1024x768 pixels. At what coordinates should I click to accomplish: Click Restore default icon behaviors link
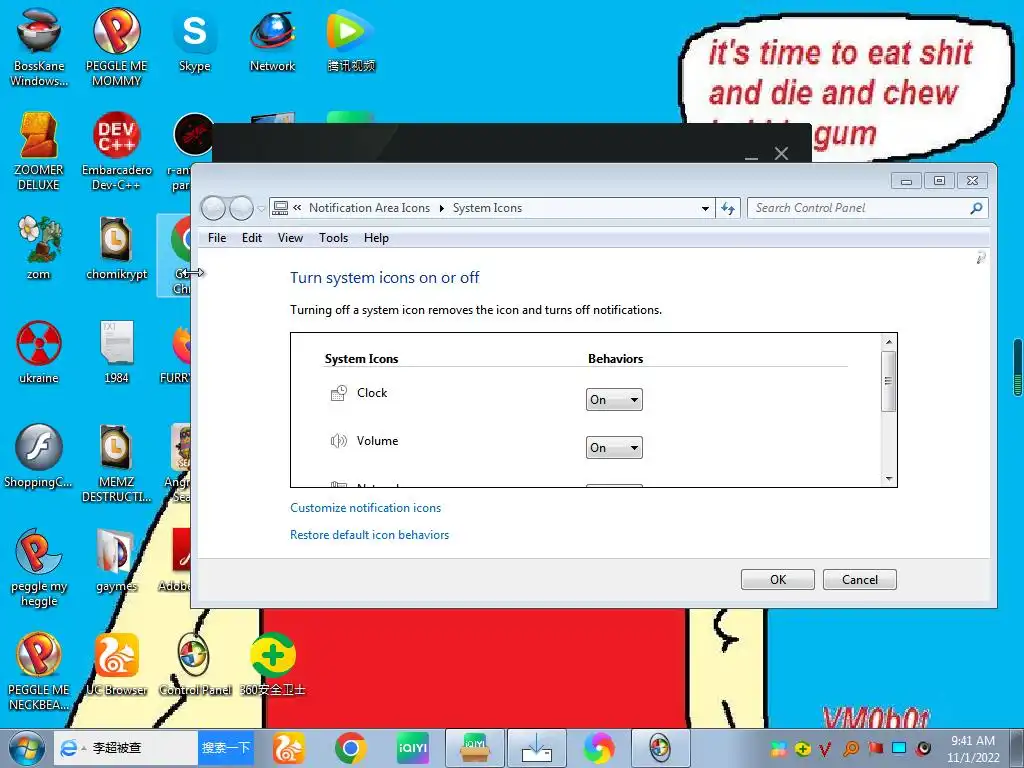[x=370, y=535]
